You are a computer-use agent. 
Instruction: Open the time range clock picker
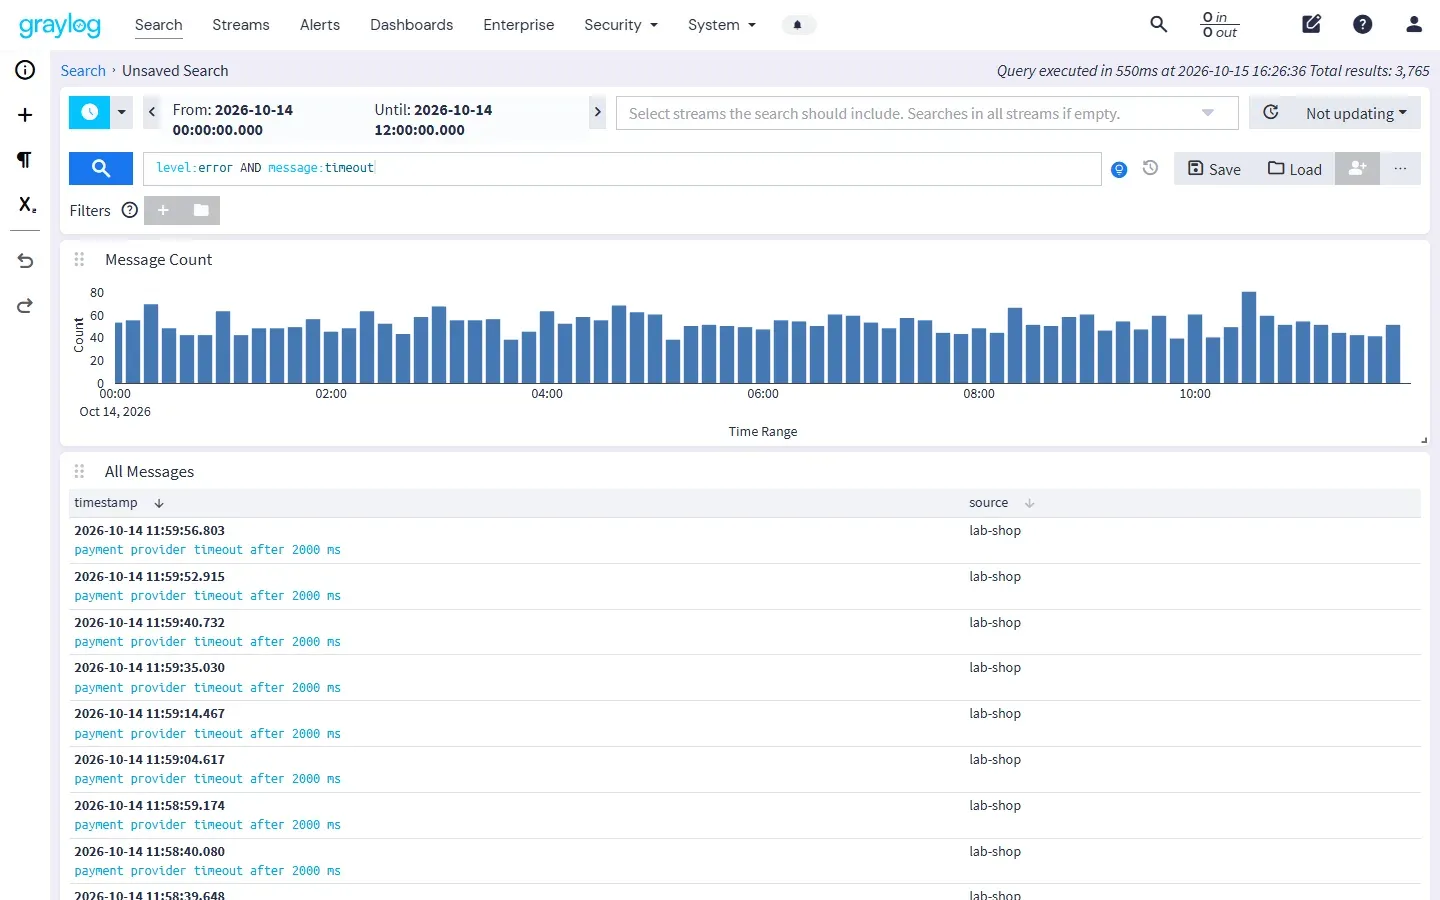89,112
